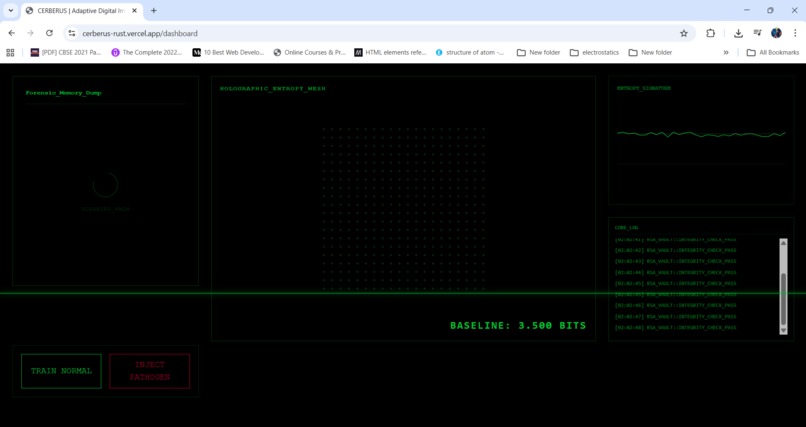This screenshot has height=427, width=806.
Task: Open Chrome three-dot menu
Action: (x=795, y=33)
